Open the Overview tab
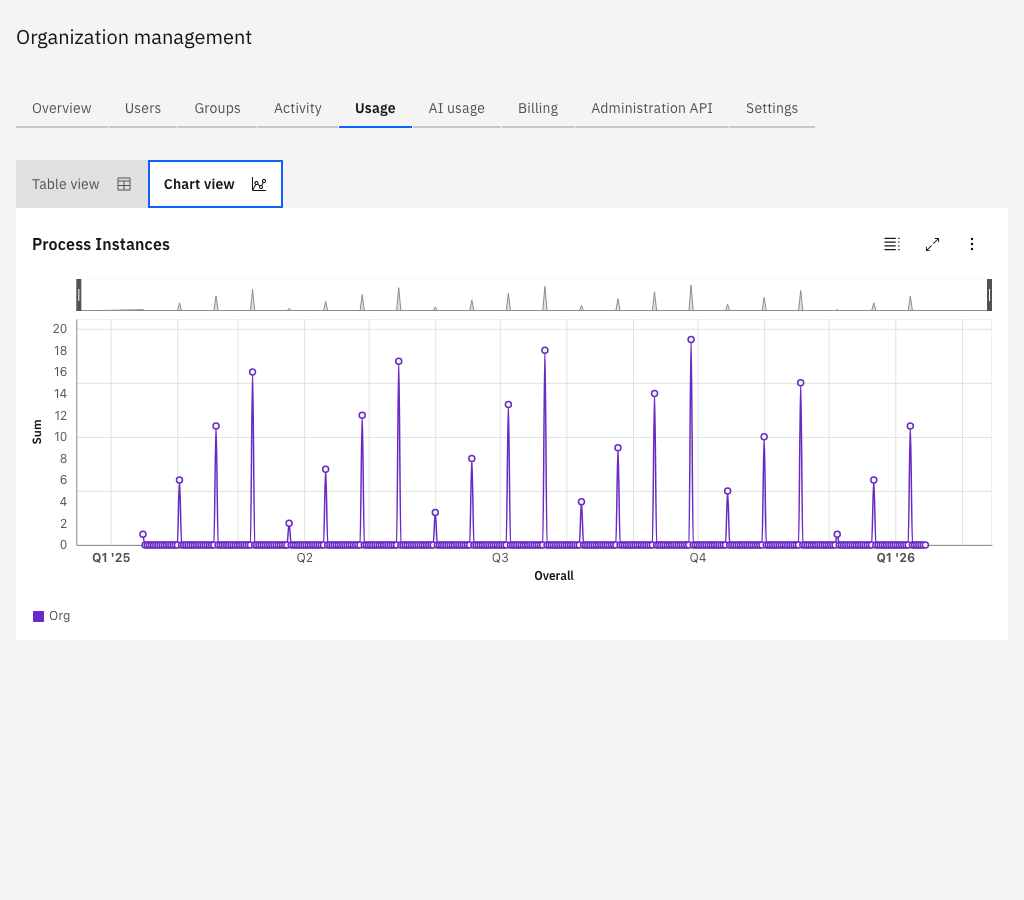 [61, 108]
